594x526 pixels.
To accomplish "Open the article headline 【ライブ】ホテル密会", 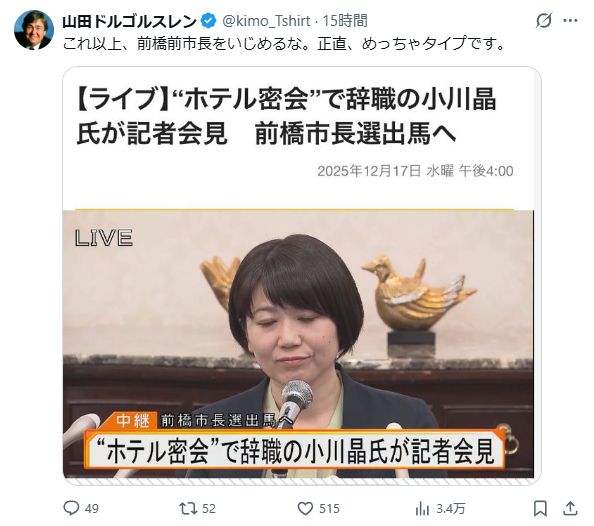I will tap(286, 117).
